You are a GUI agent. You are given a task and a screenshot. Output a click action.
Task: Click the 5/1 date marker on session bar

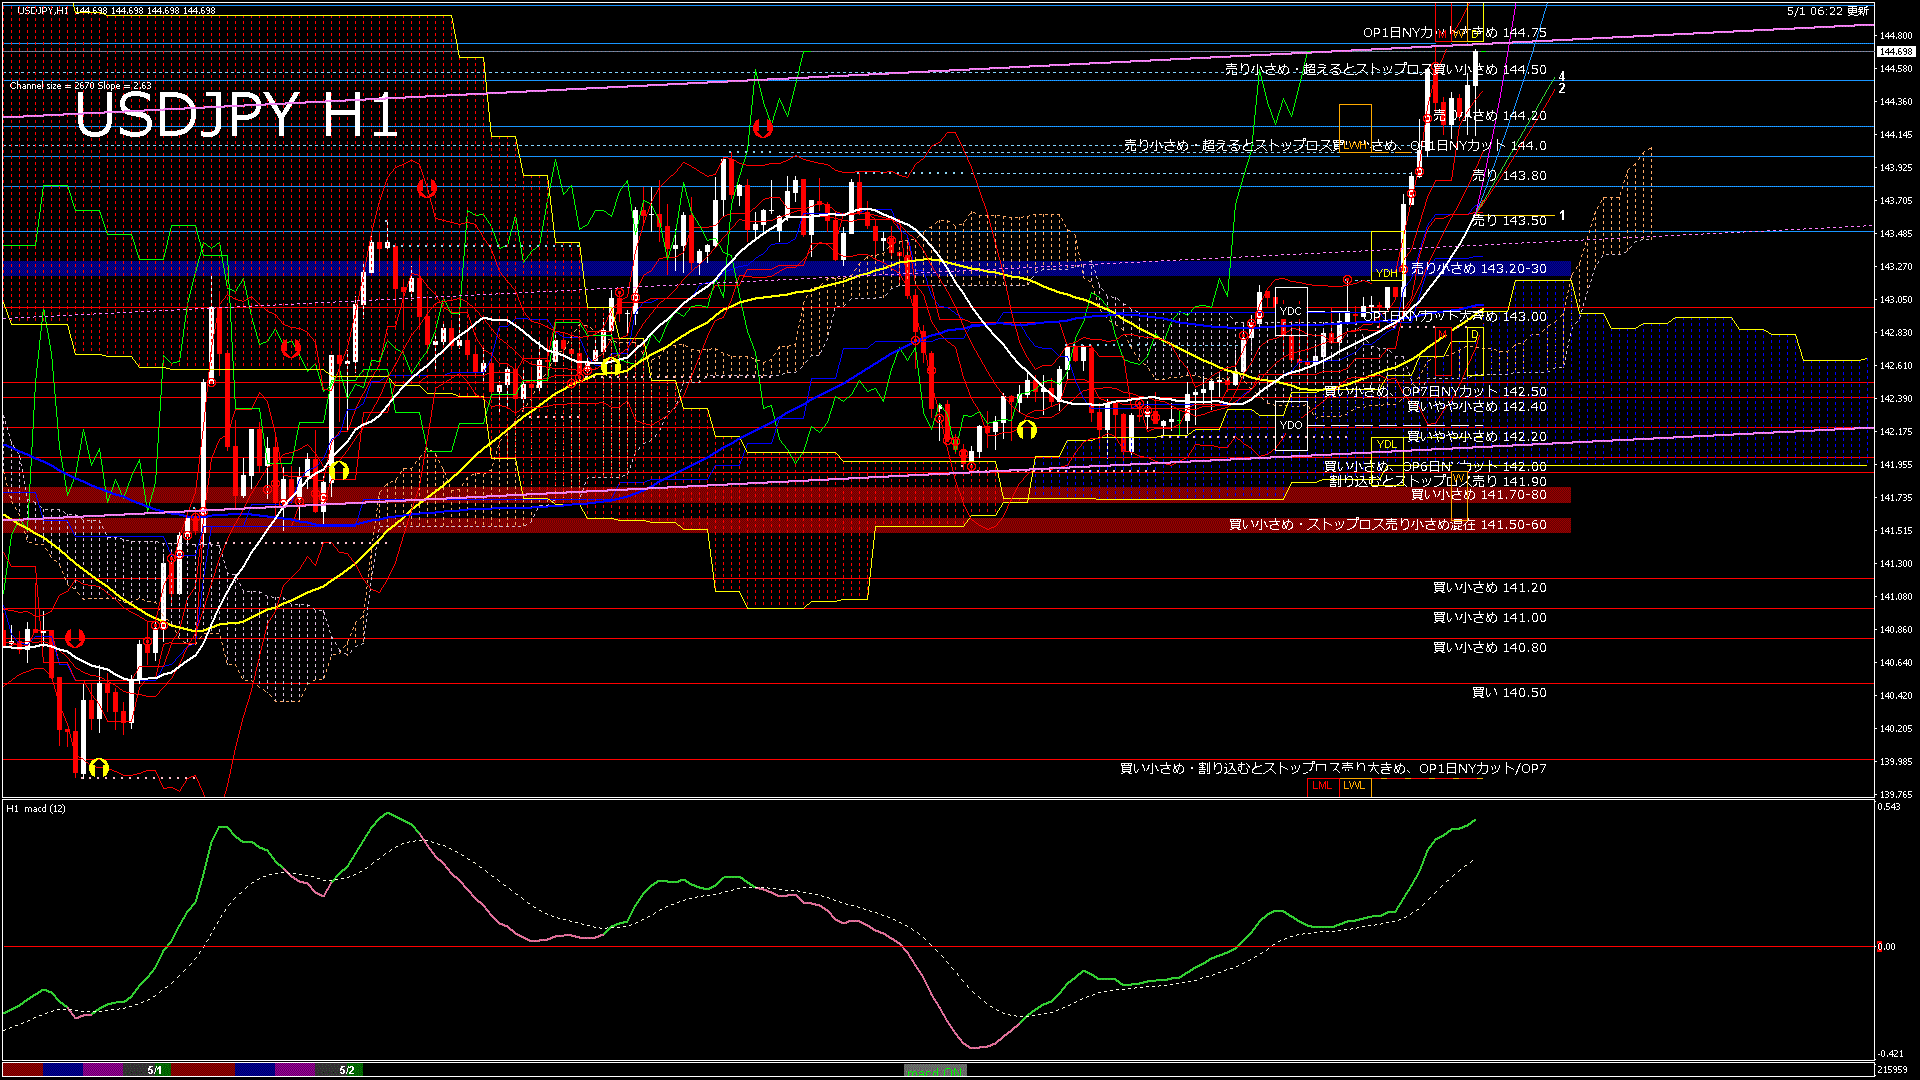[154, 1070]
